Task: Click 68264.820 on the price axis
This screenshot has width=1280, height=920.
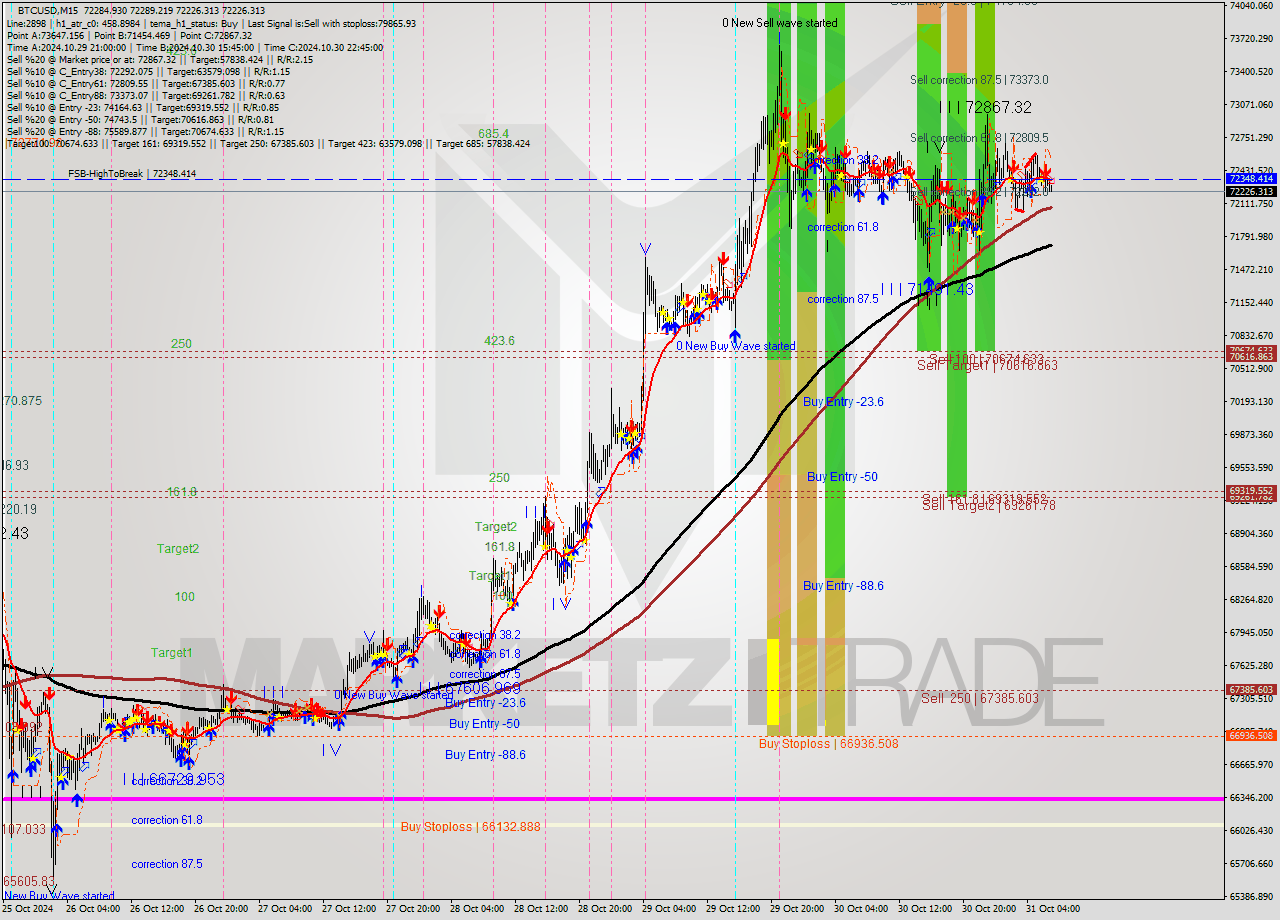Action: [1252, 599]
